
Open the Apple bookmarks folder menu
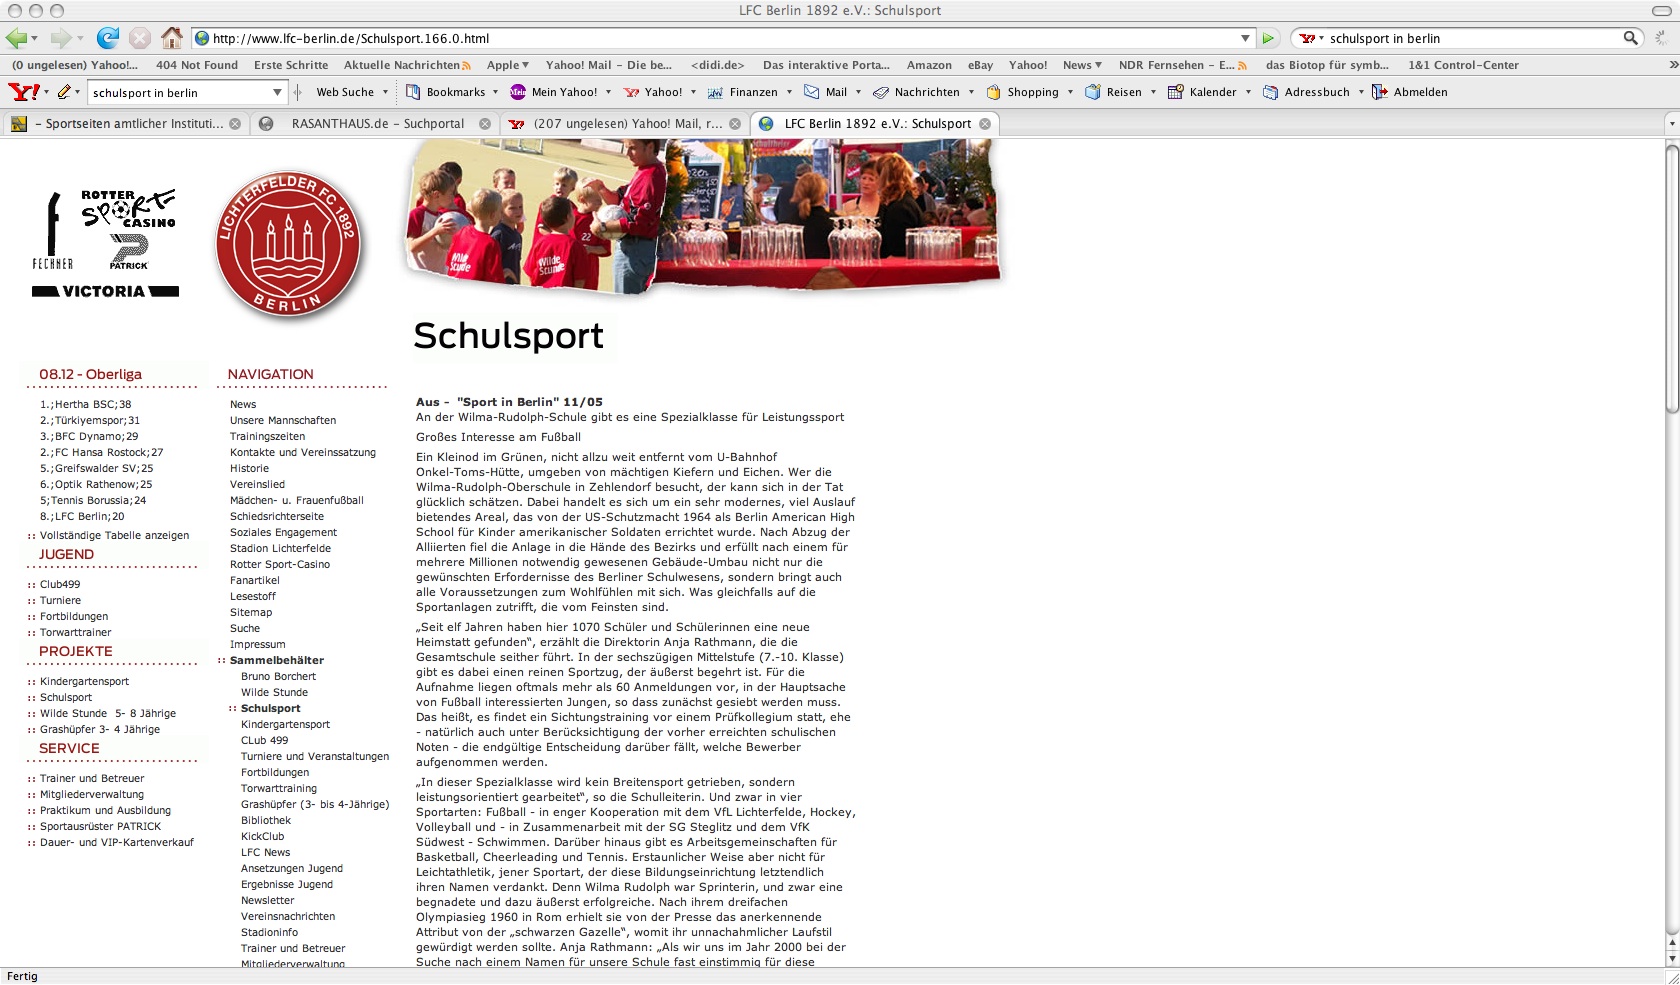coord(507,65)
